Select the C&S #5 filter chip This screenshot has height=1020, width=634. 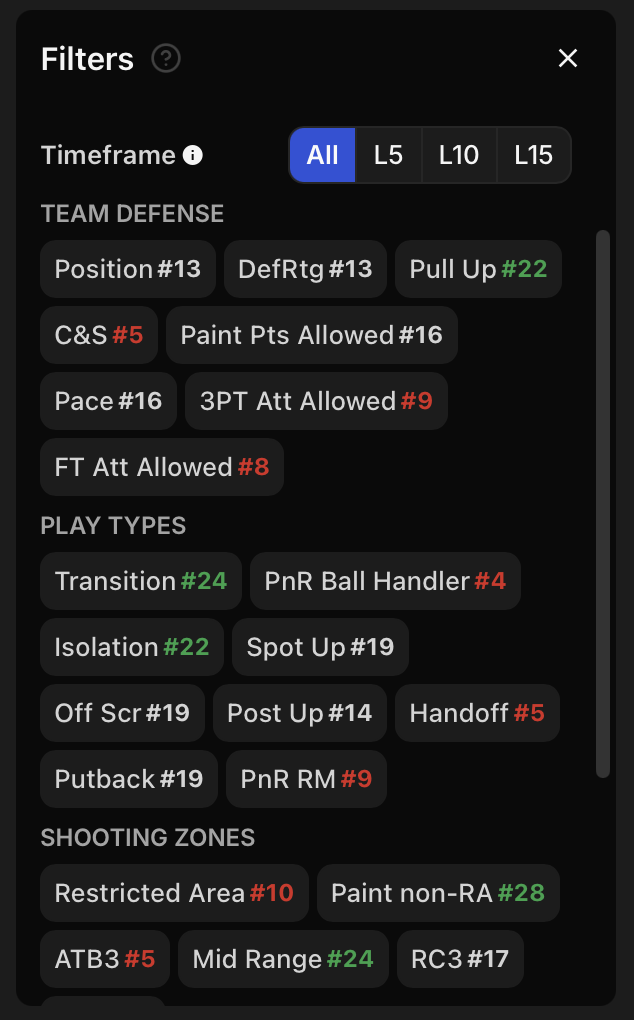(x=99, y=335)
